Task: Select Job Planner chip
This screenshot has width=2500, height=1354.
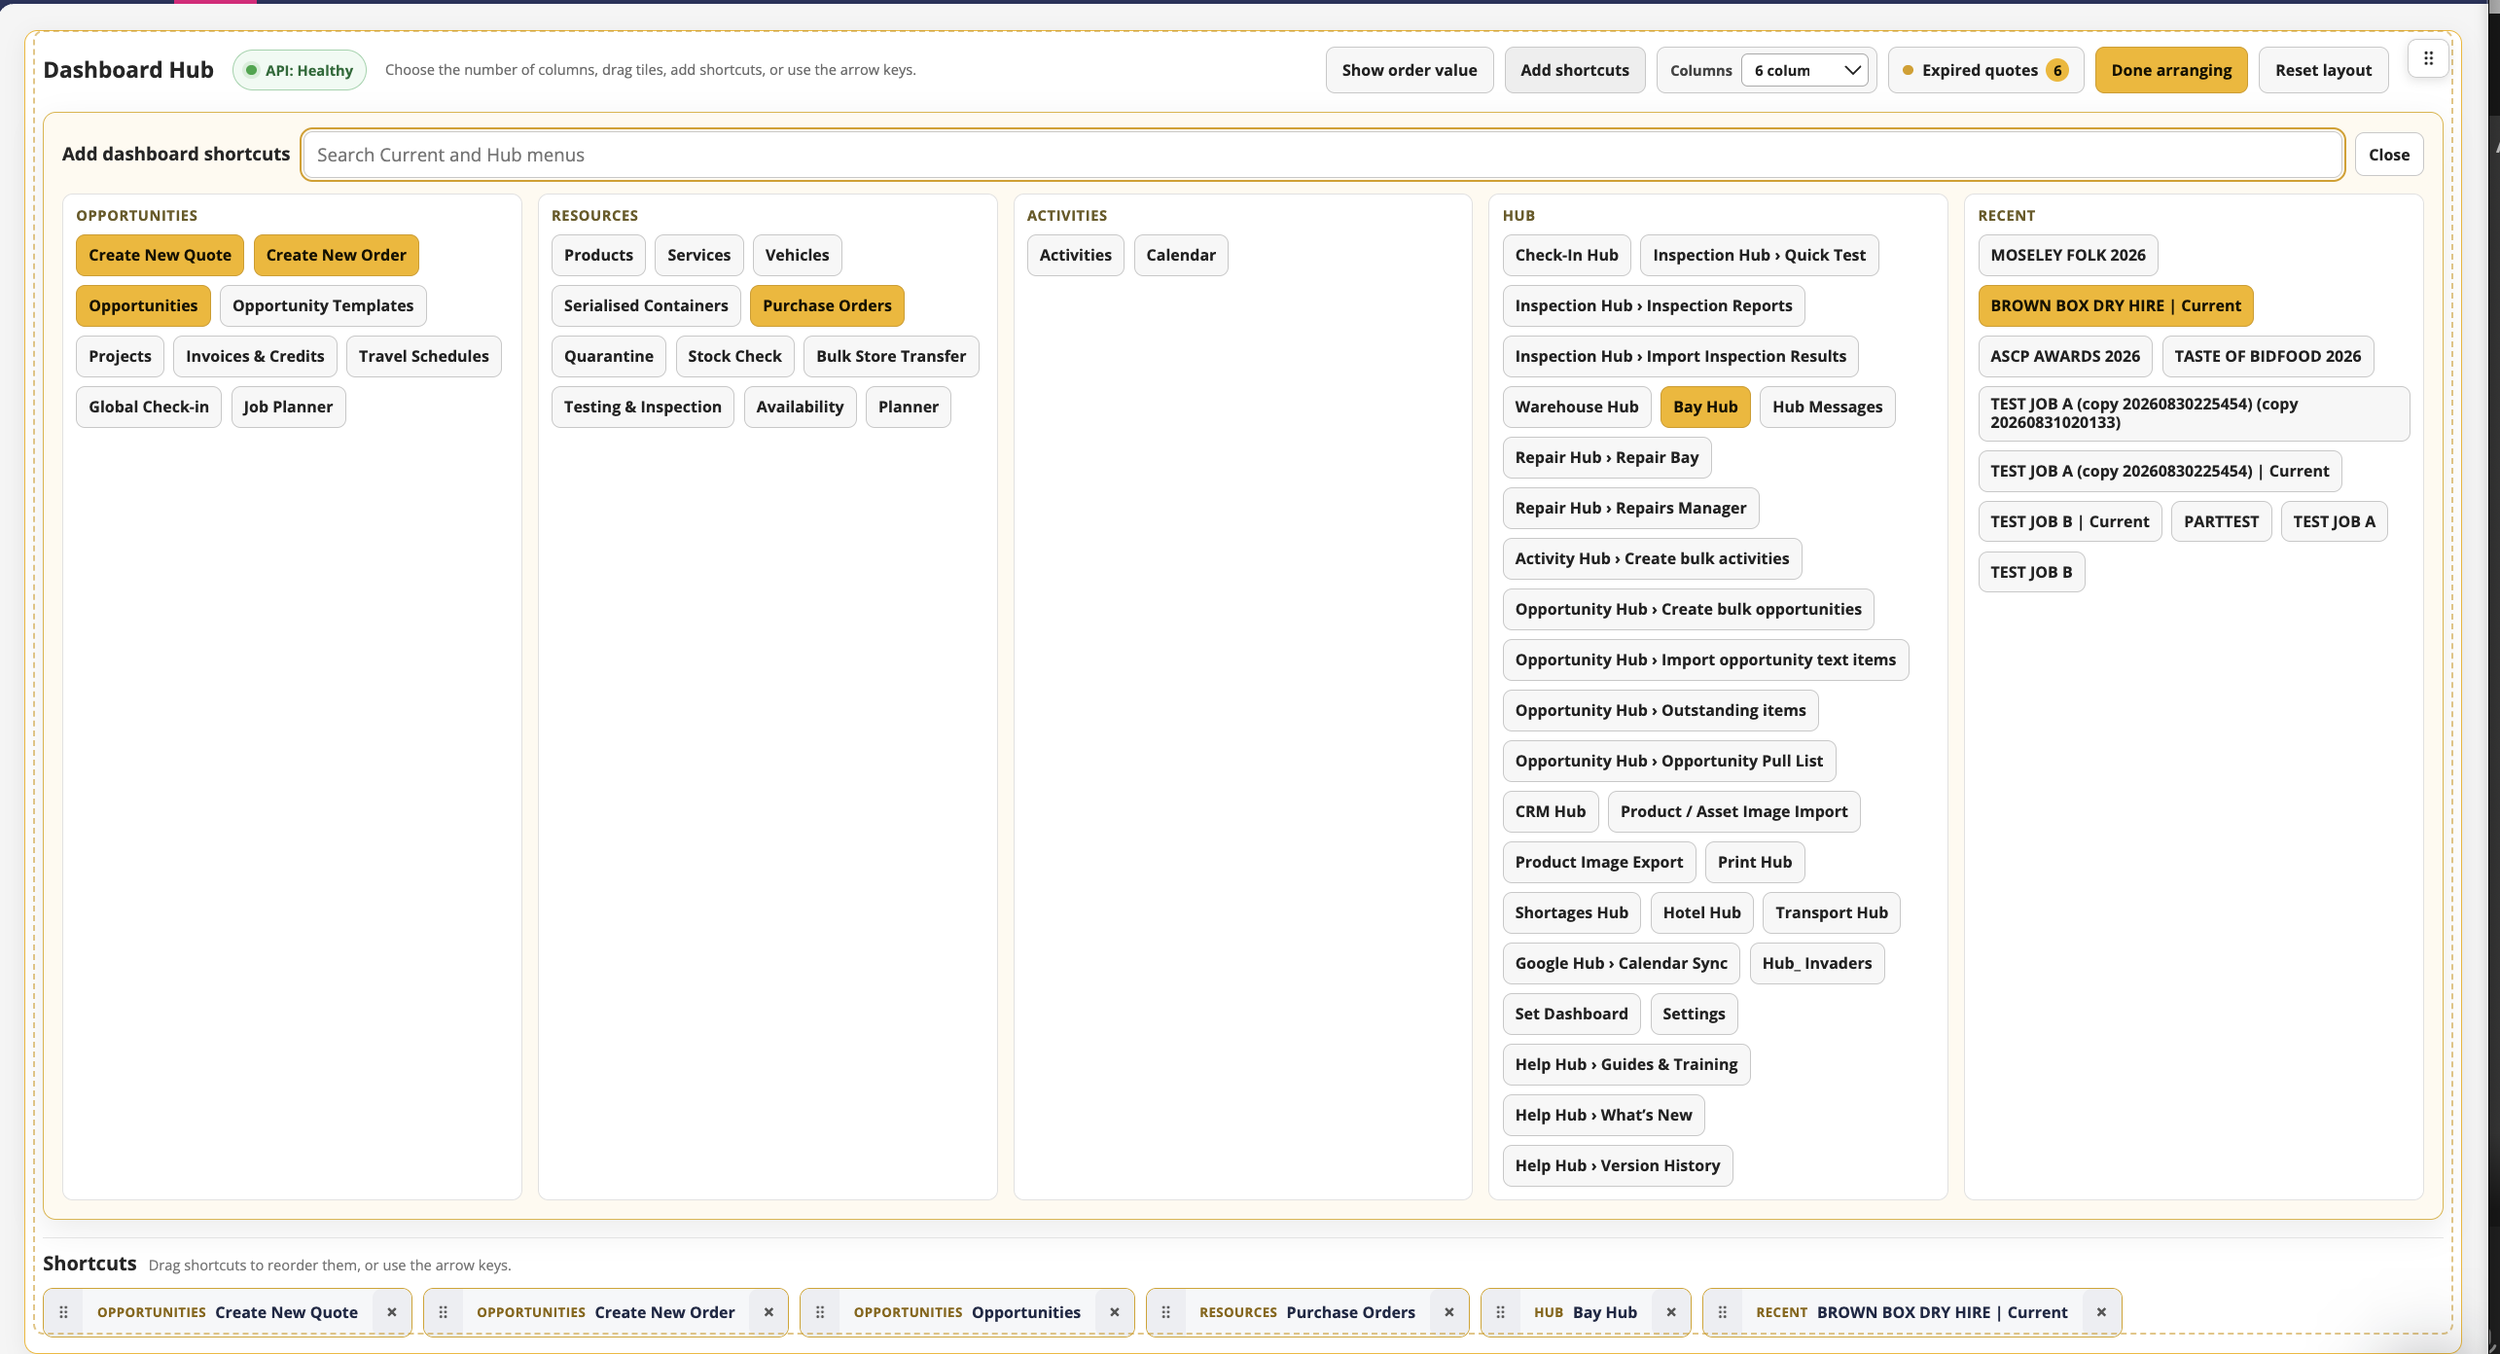Action: point(288,407)
